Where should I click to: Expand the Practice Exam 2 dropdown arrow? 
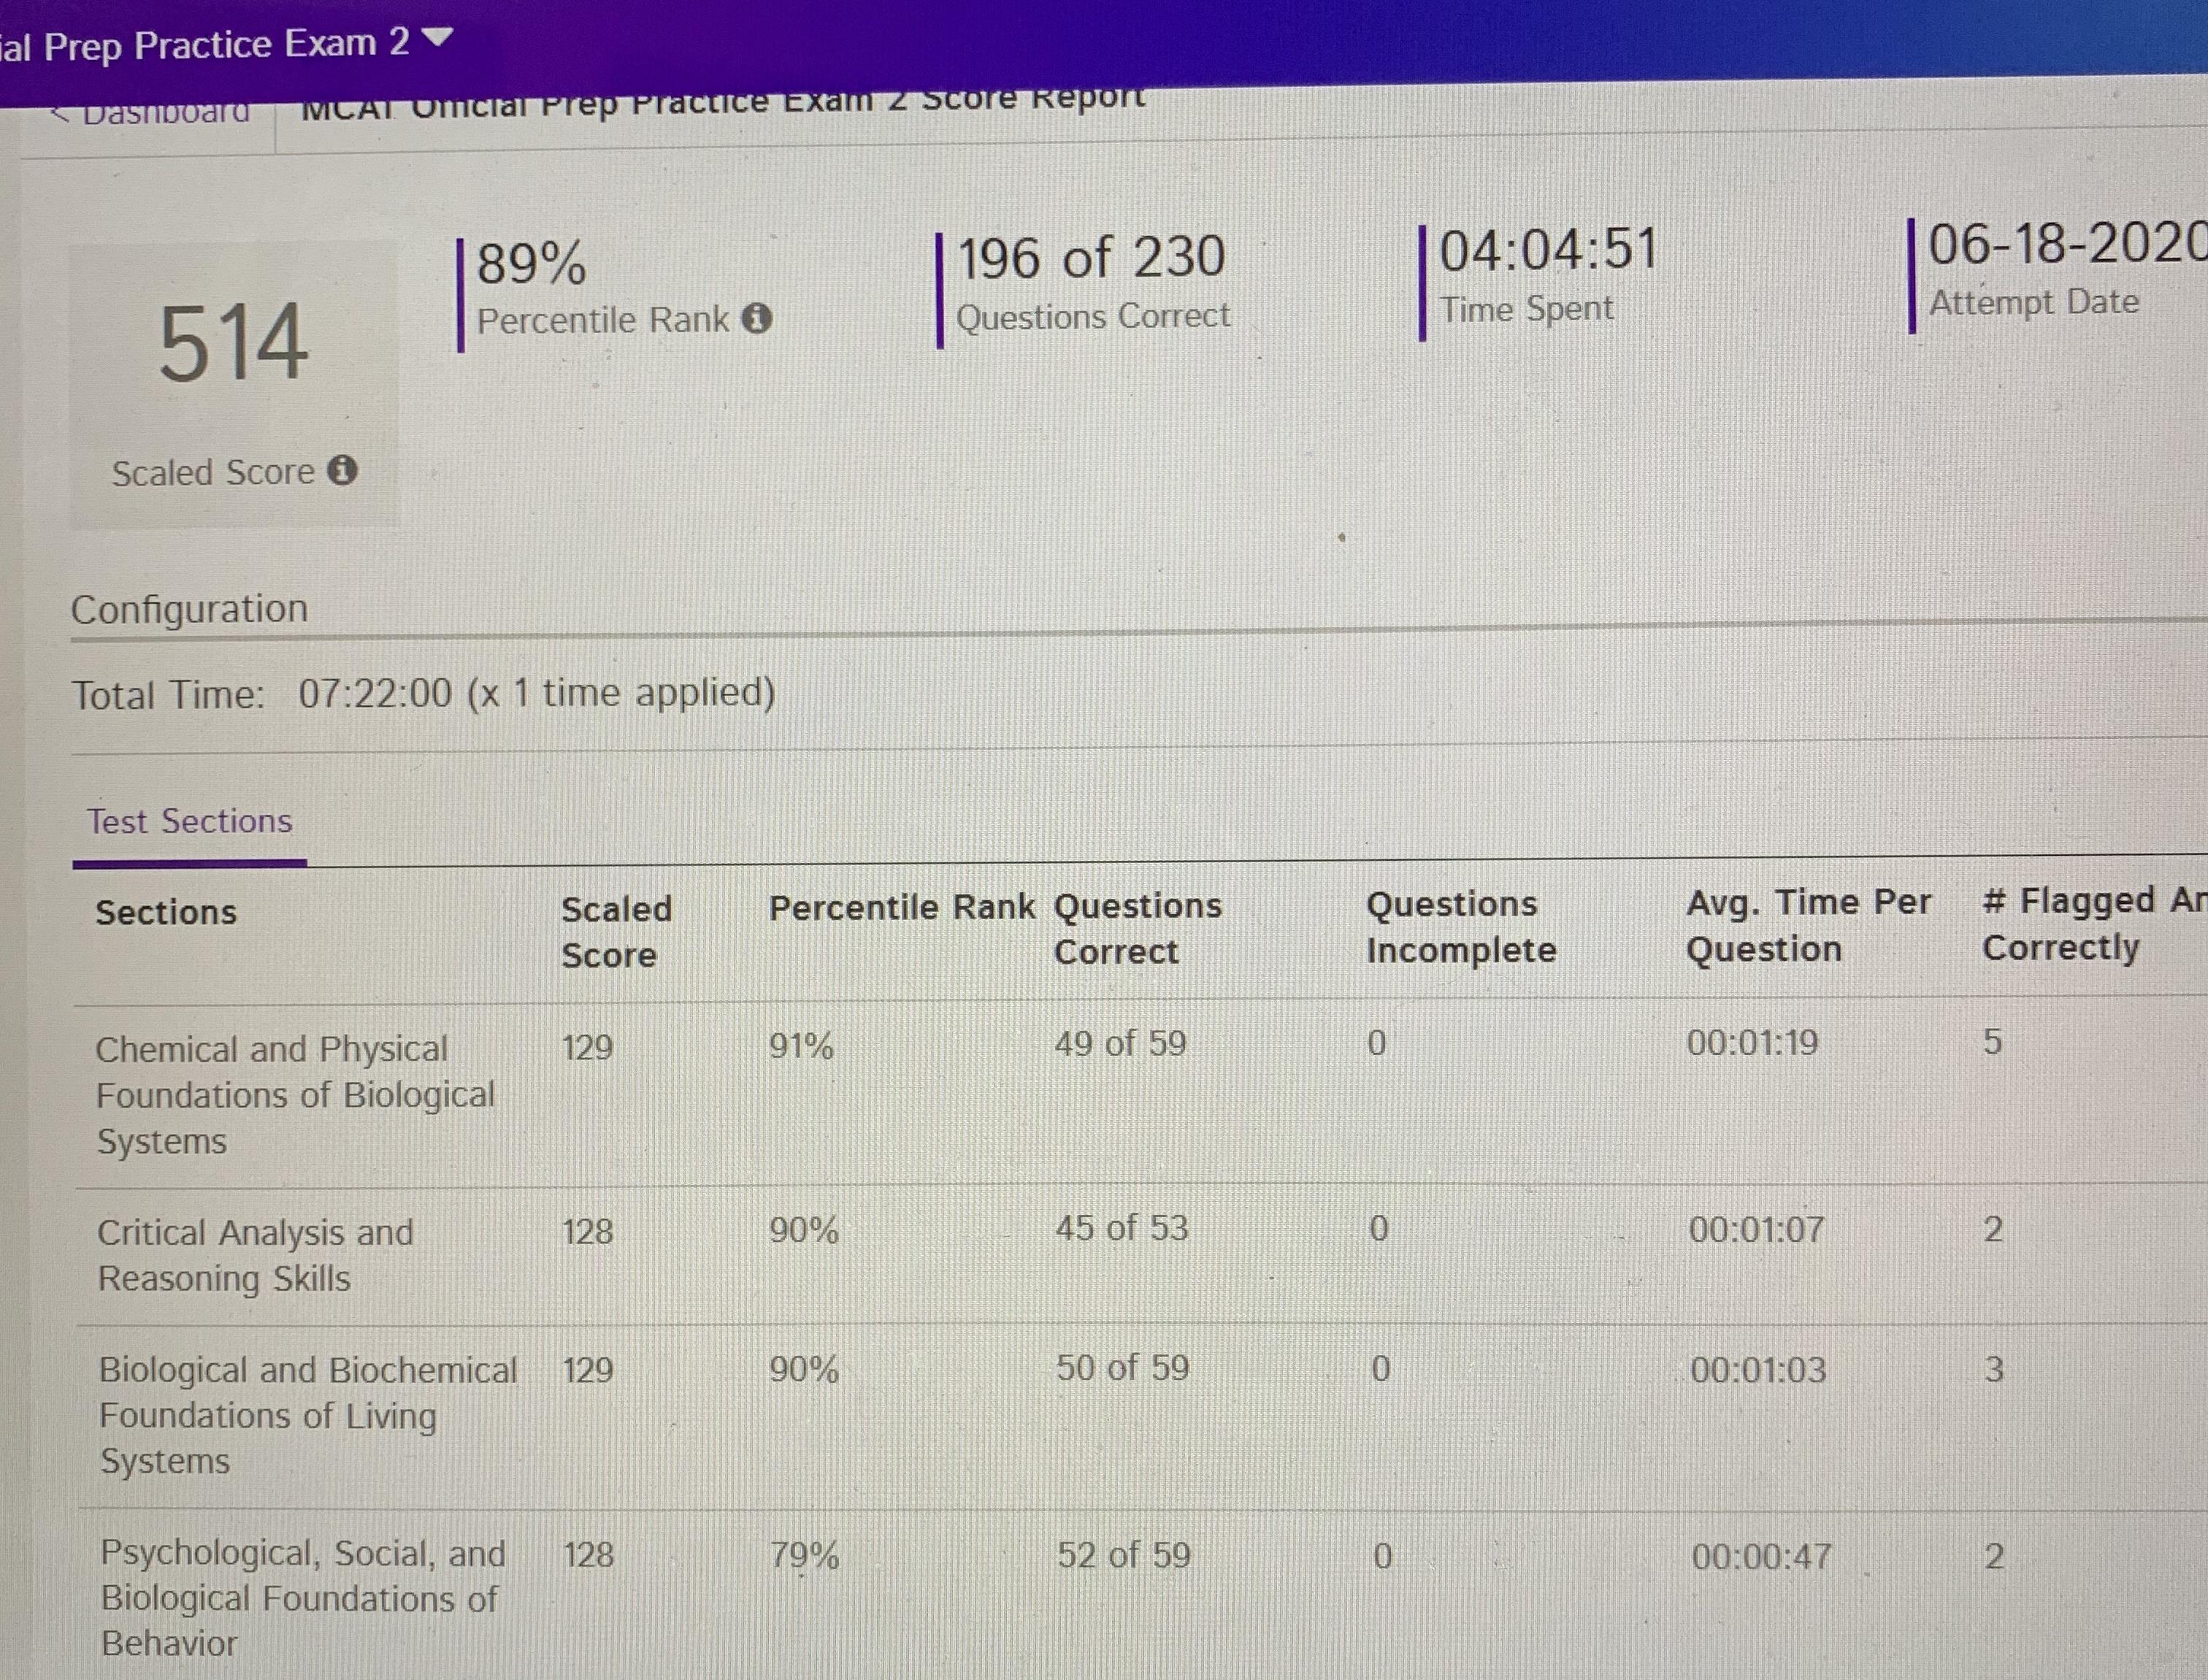click(437, 37)
